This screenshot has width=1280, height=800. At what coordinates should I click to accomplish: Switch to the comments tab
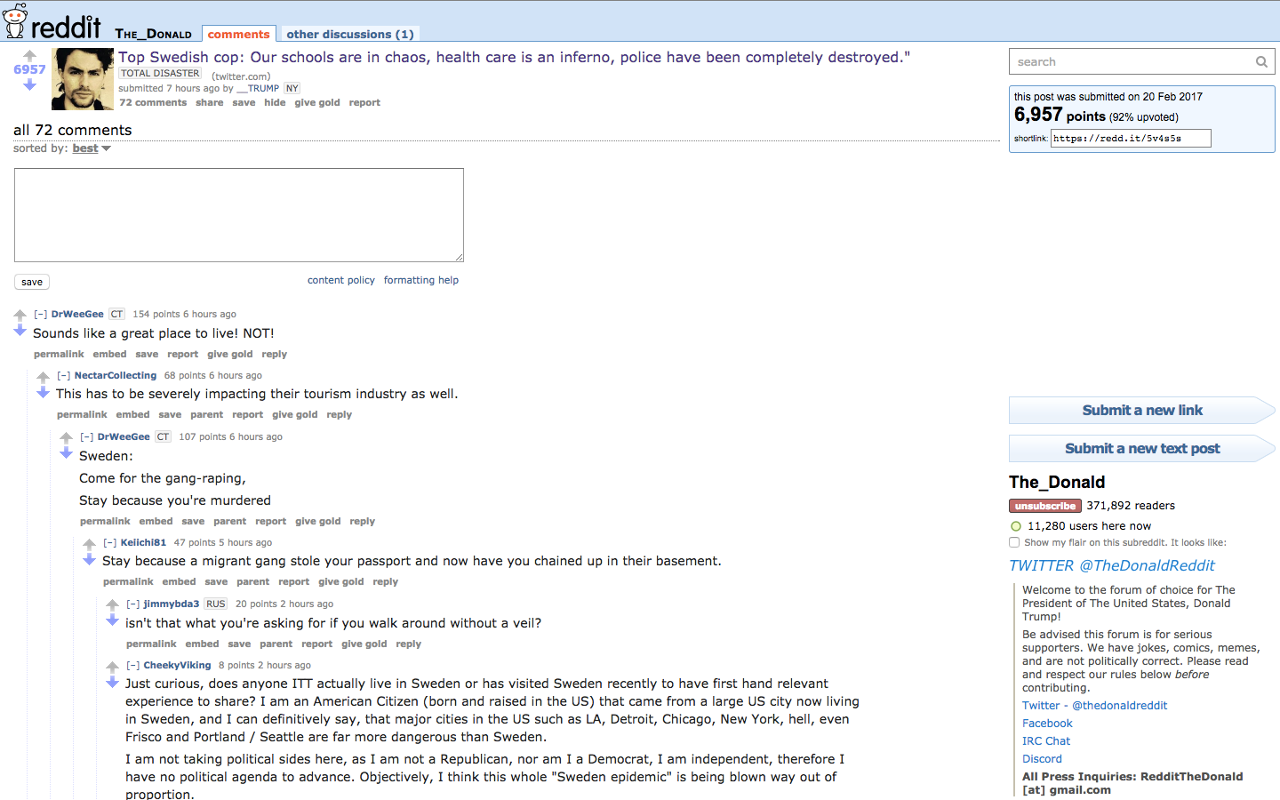click(x=239, y=34)
